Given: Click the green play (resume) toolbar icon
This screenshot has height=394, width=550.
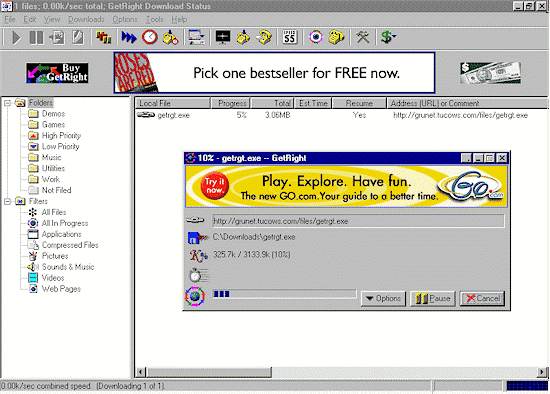Looking at the screenshot, I should [x=16, y=37].
